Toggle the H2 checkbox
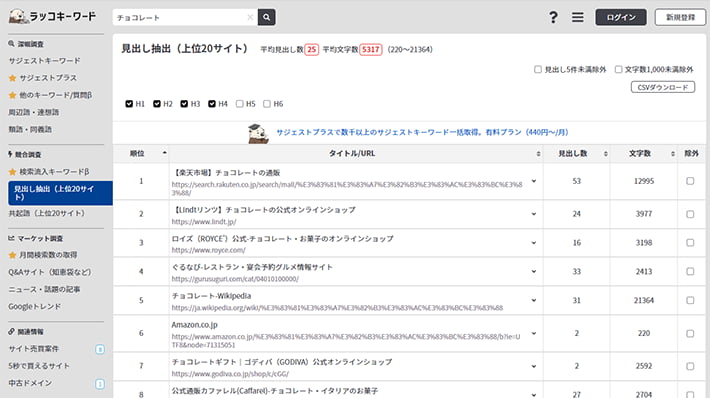 pos(157,104)
